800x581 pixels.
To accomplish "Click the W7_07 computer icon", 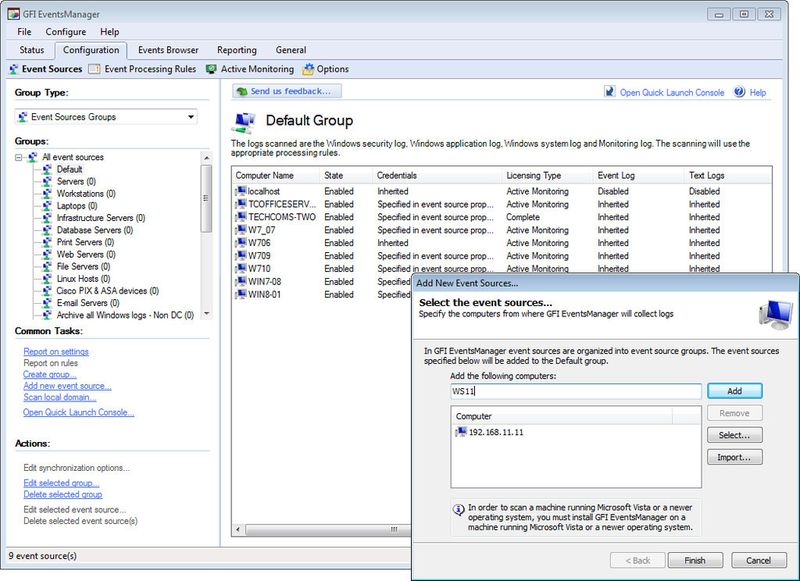I will [x=240, y=230].
